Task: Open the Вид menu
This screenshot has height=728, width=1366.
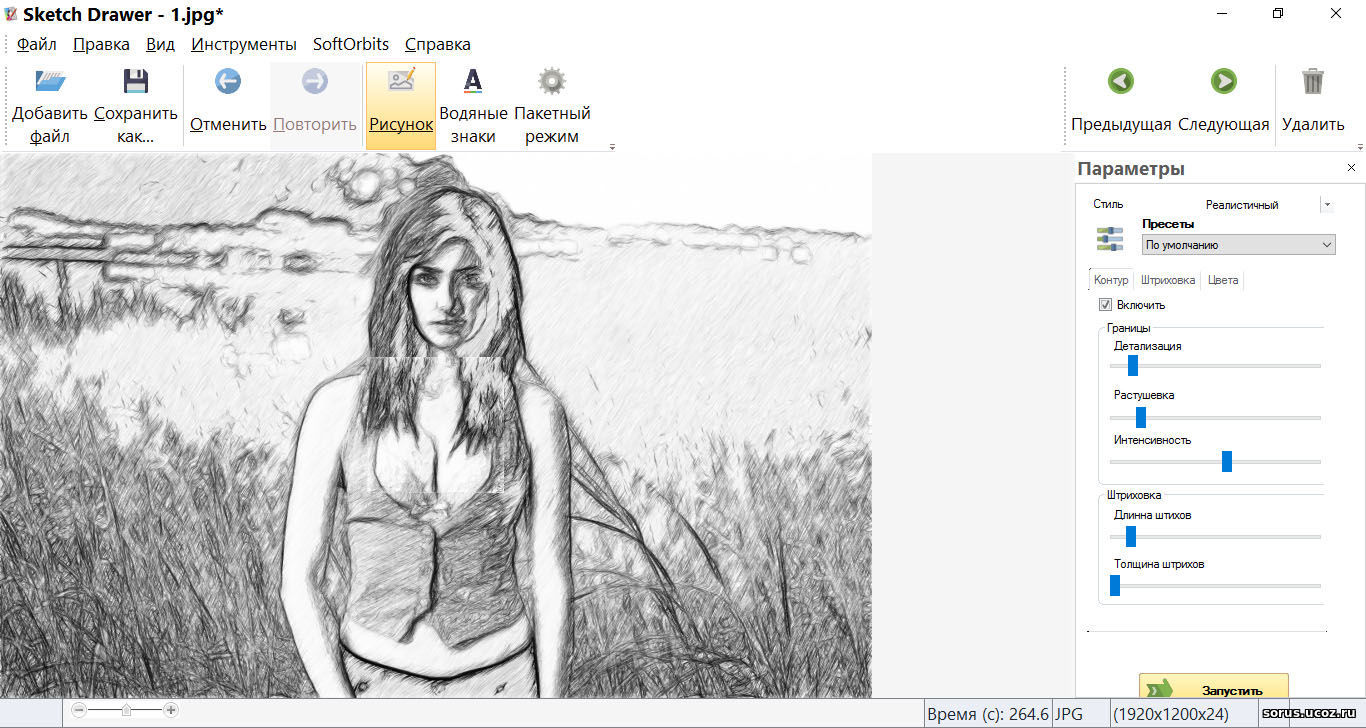Action: pos(160,44)
